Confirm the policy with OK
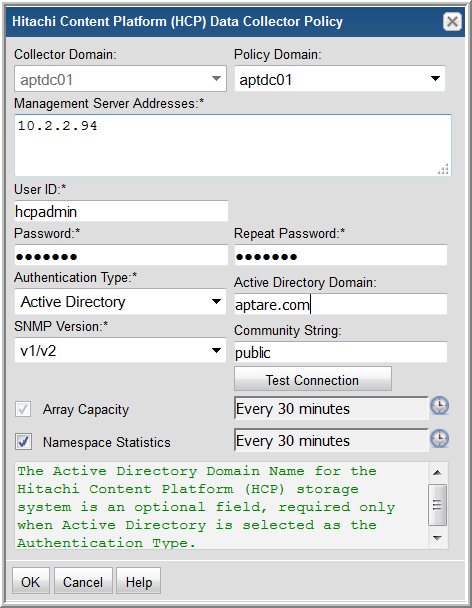This screenshot has width=472, height=608. click(31, 581)
